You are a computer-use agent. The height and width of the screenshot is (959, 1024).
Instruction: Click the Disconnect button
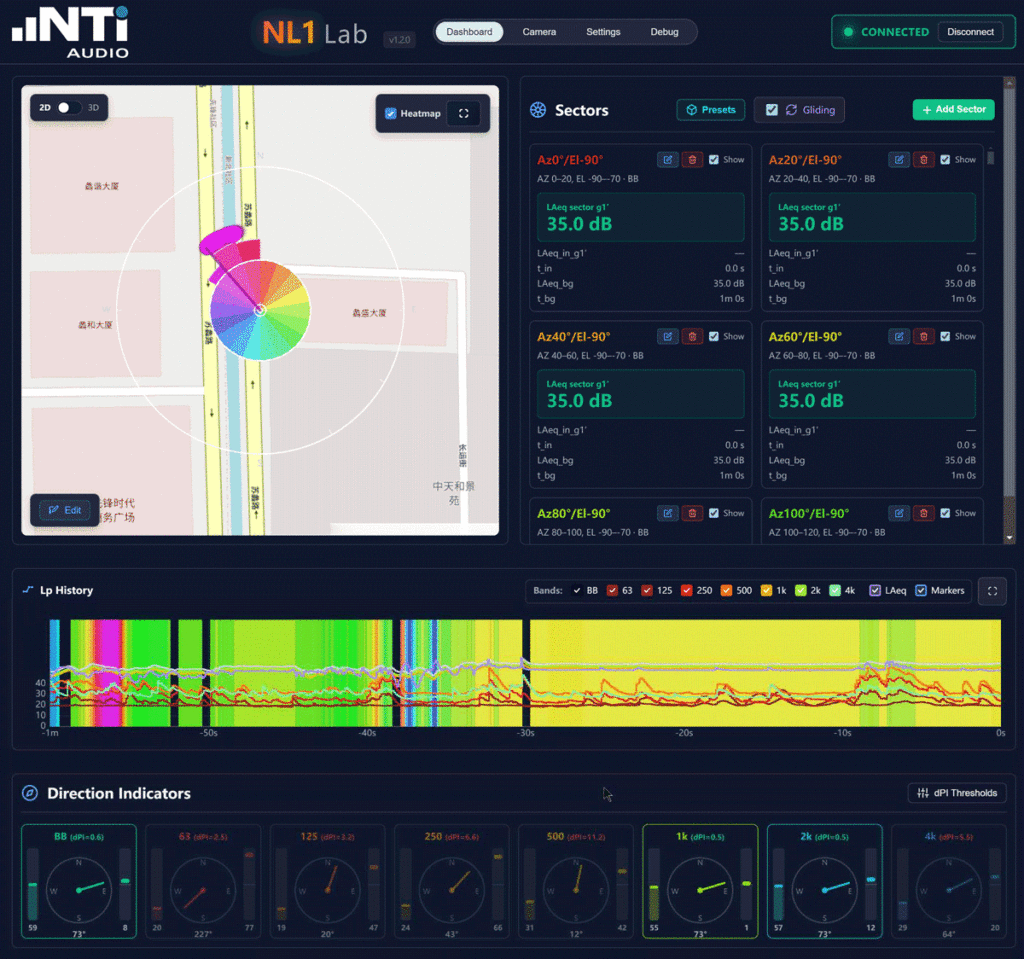click(x=970, y=31)
